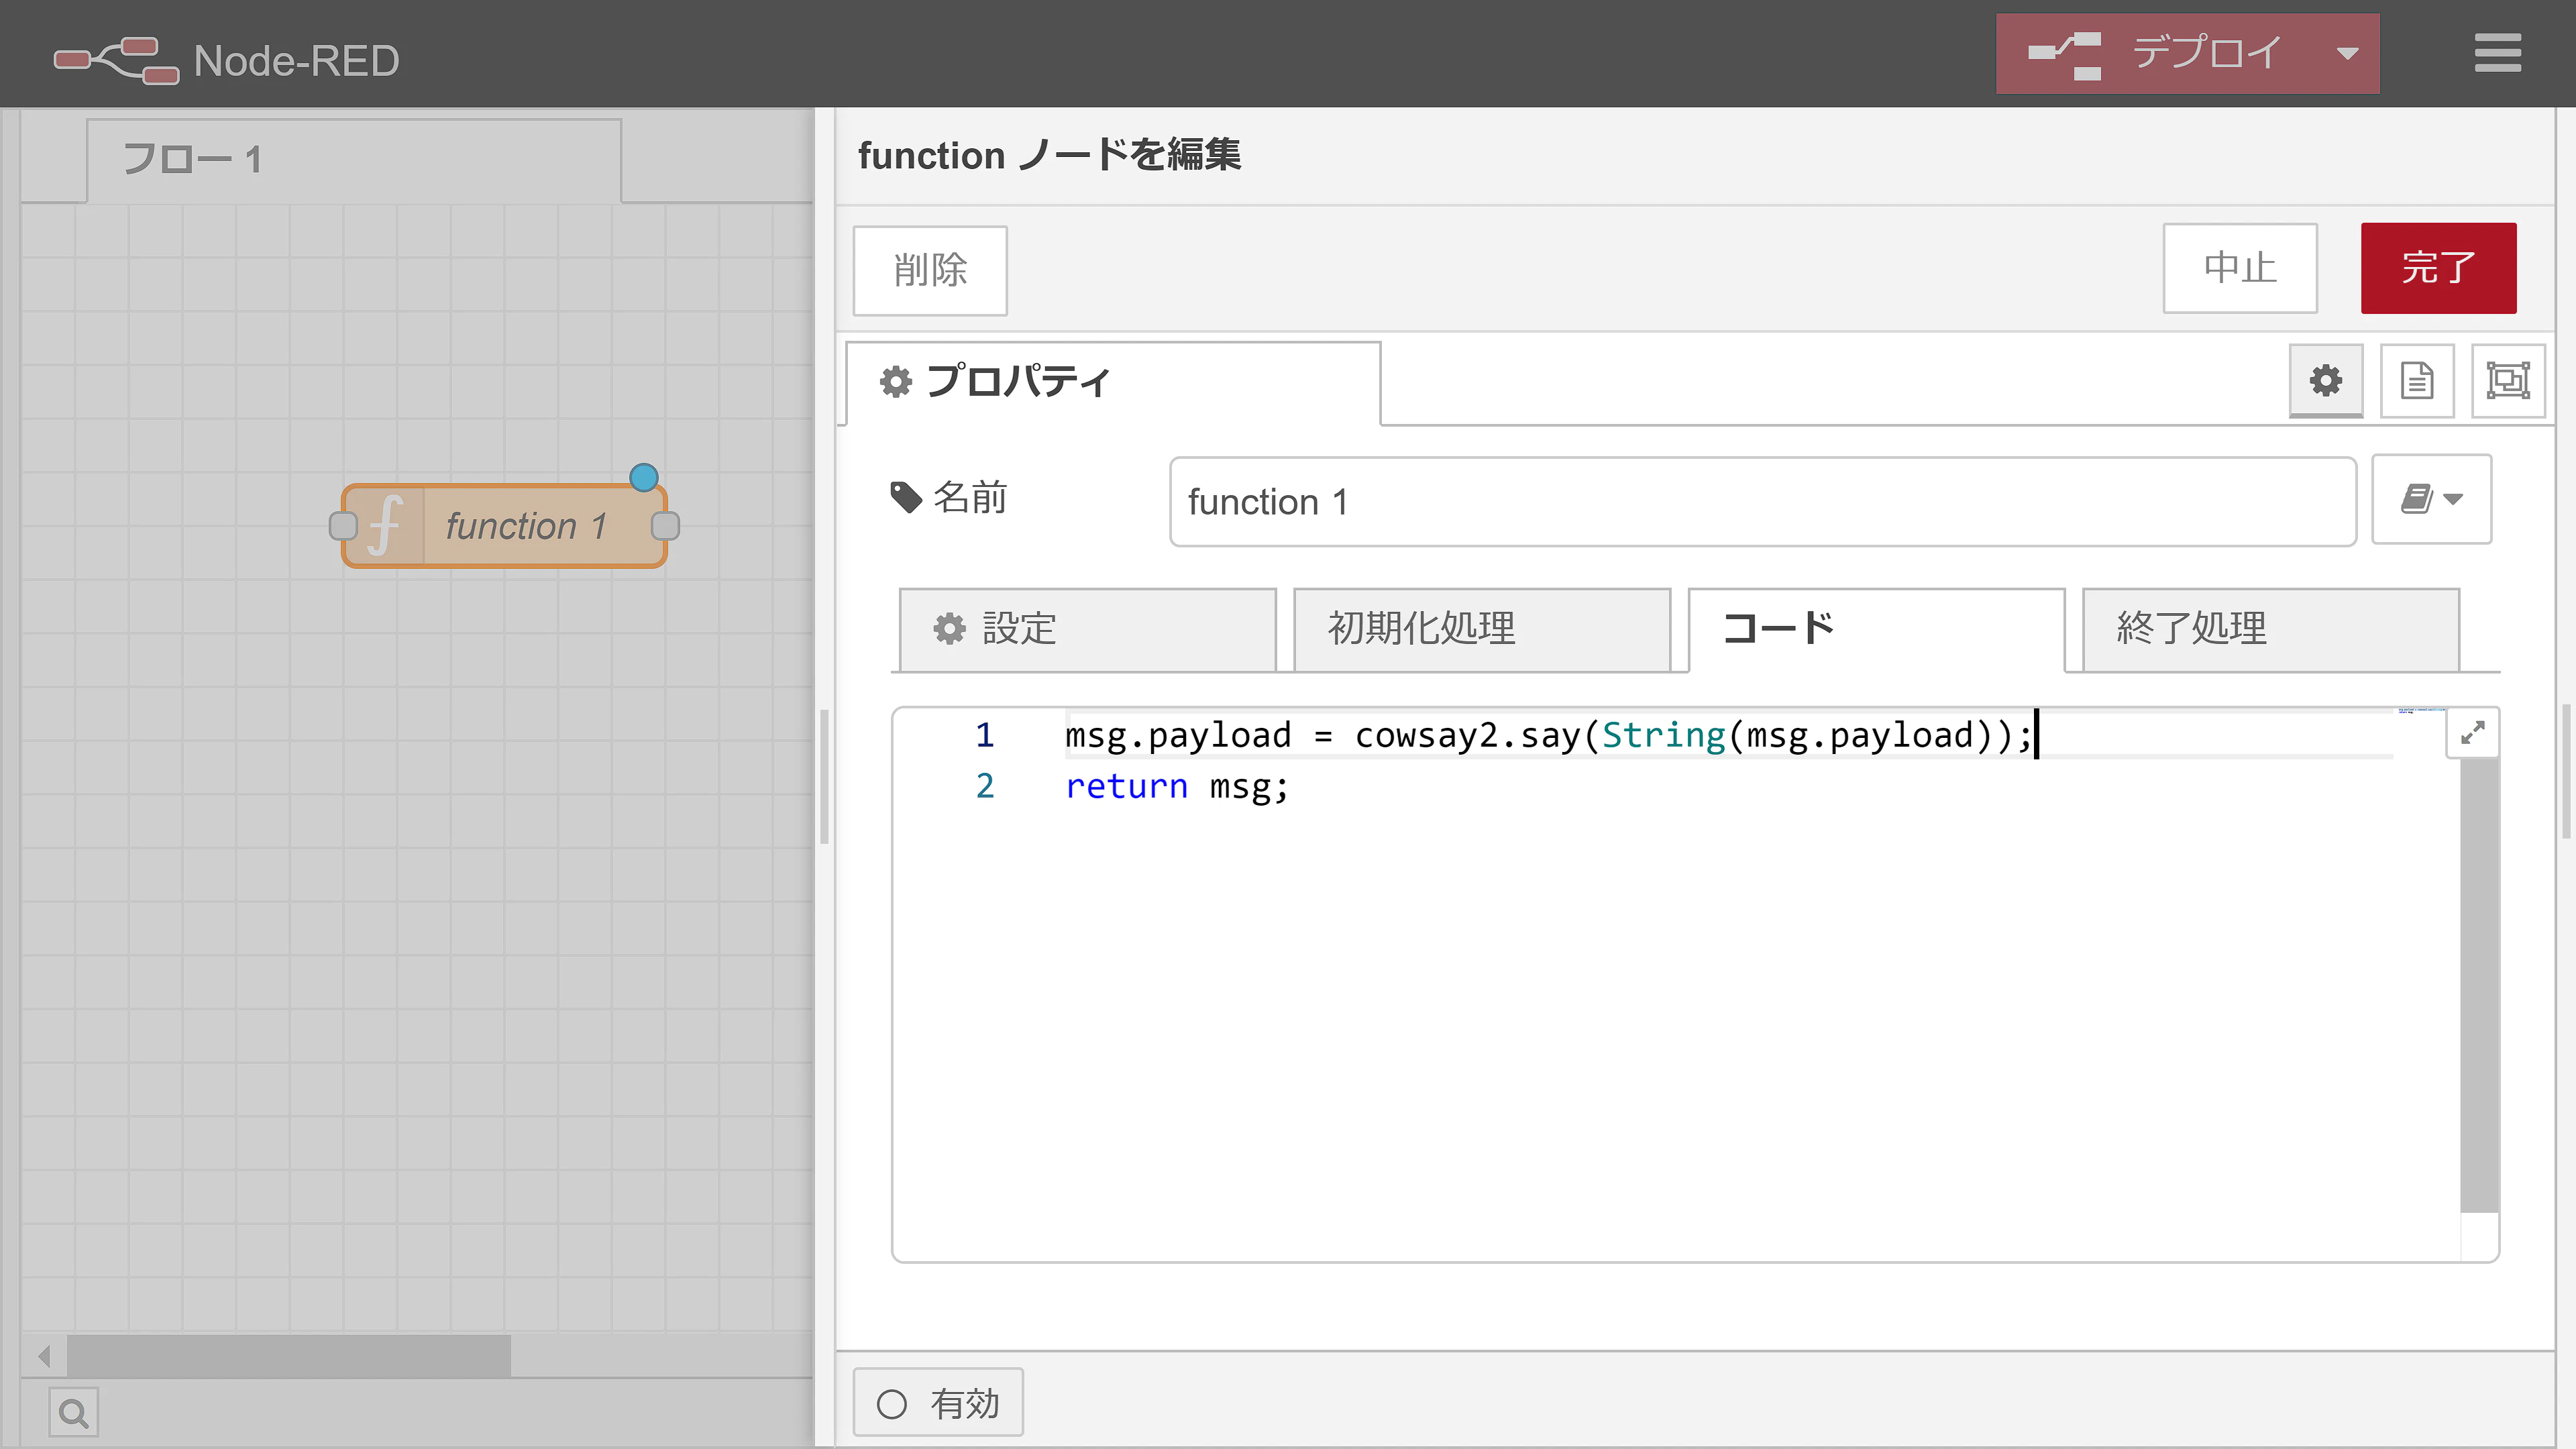Open the library book dropdown
2576x1449 pixels.
tap(2432, 499)
